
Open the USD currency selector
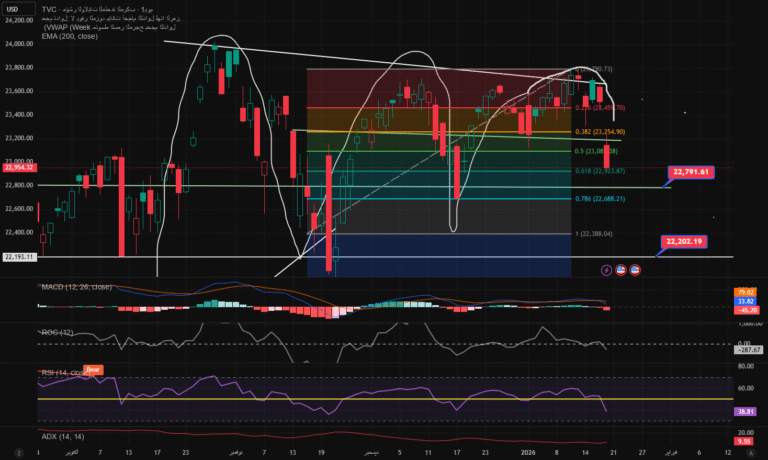pyautogui.click(x=13, y=9)
